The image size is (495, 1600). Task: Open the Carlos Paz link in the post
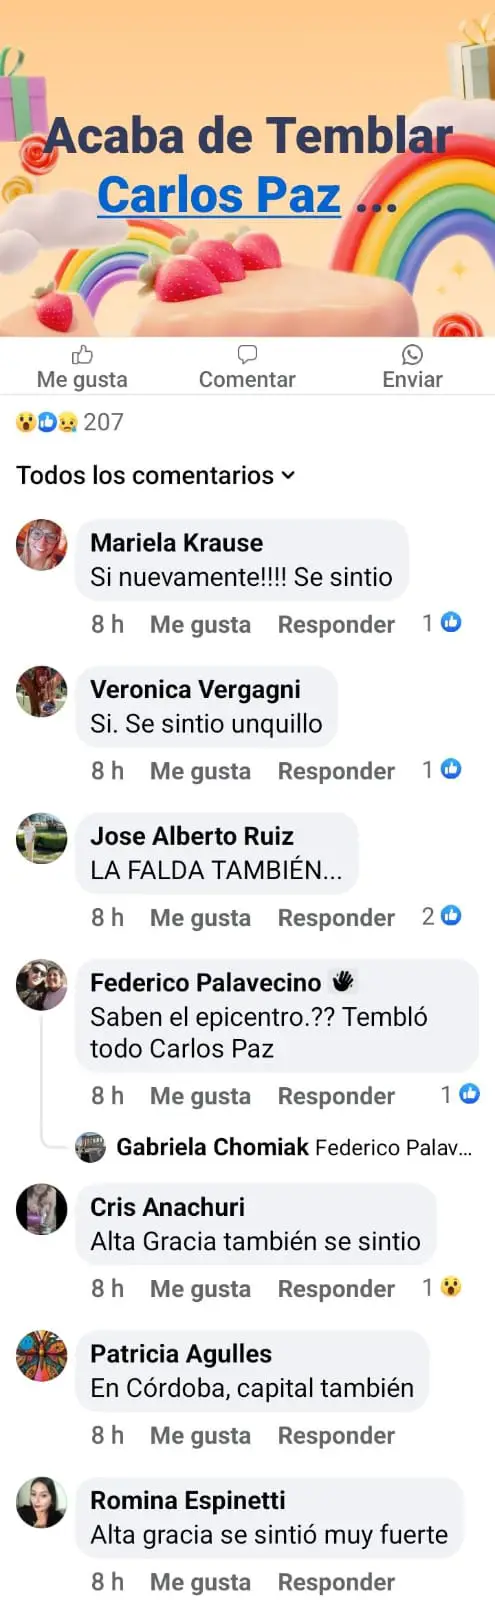click(x=219, y=195)
